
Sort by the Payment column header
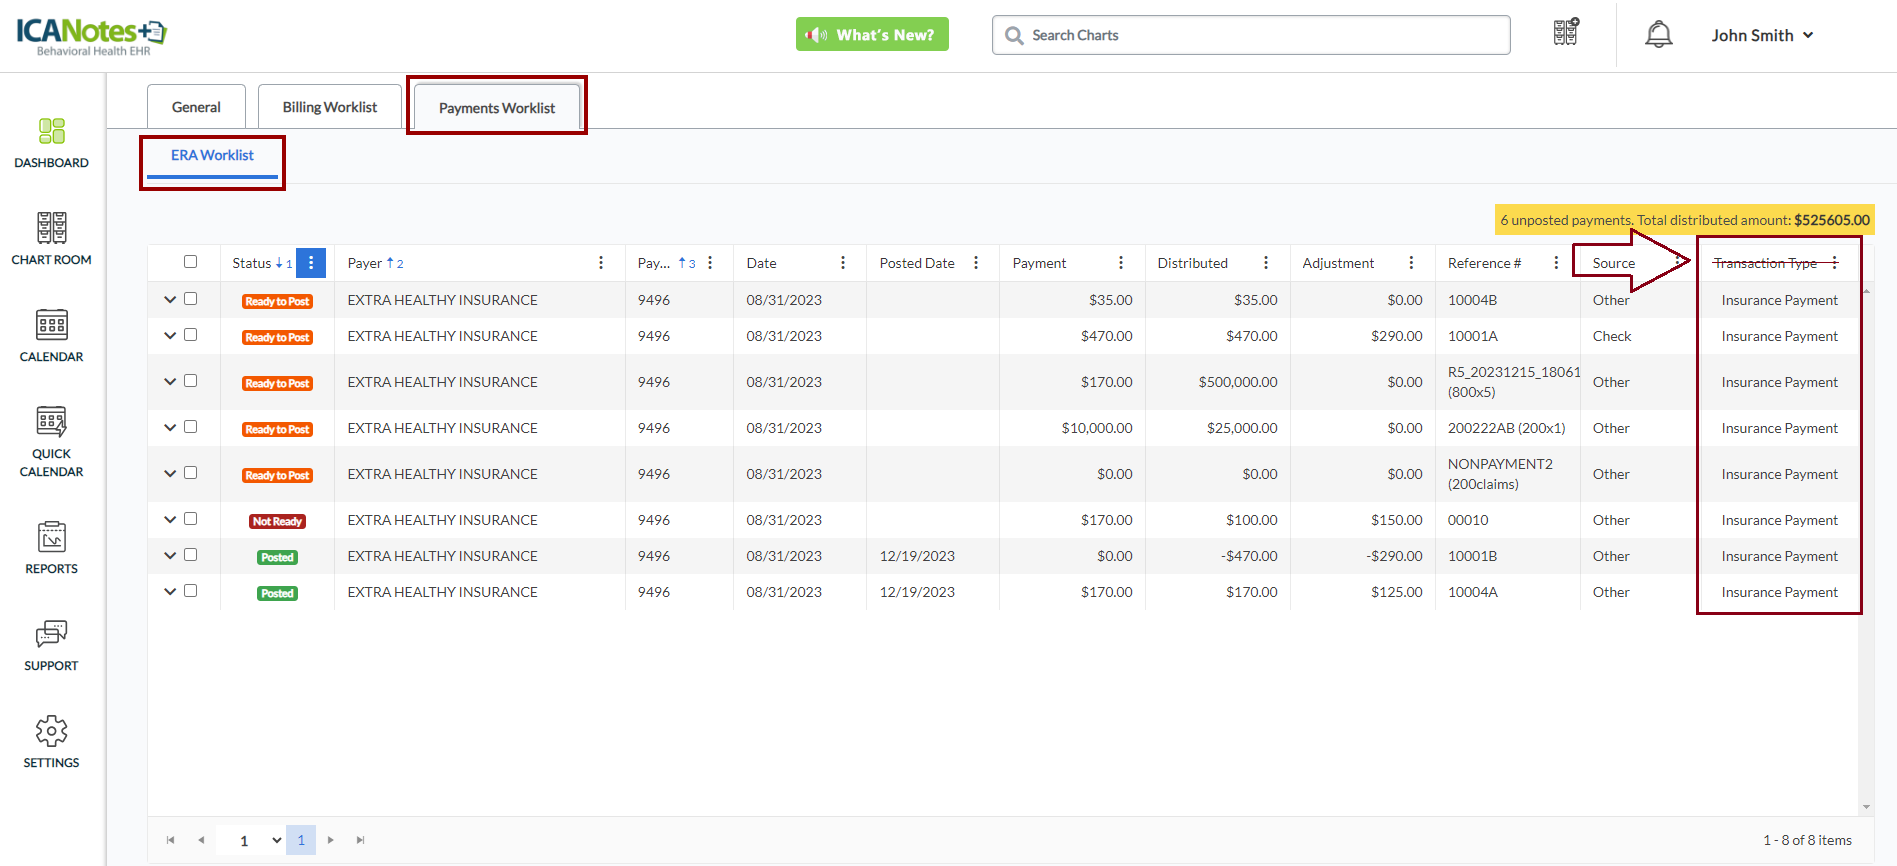point(1039,263)
